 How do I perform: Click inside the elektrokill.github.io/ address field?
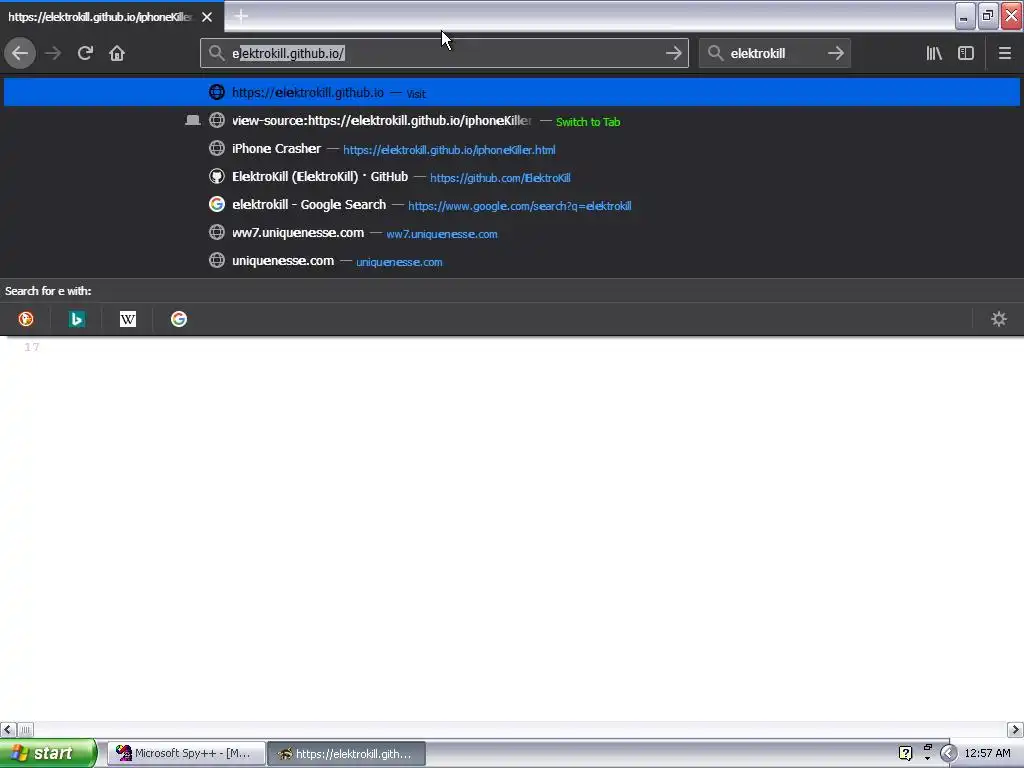coord(444,53)
